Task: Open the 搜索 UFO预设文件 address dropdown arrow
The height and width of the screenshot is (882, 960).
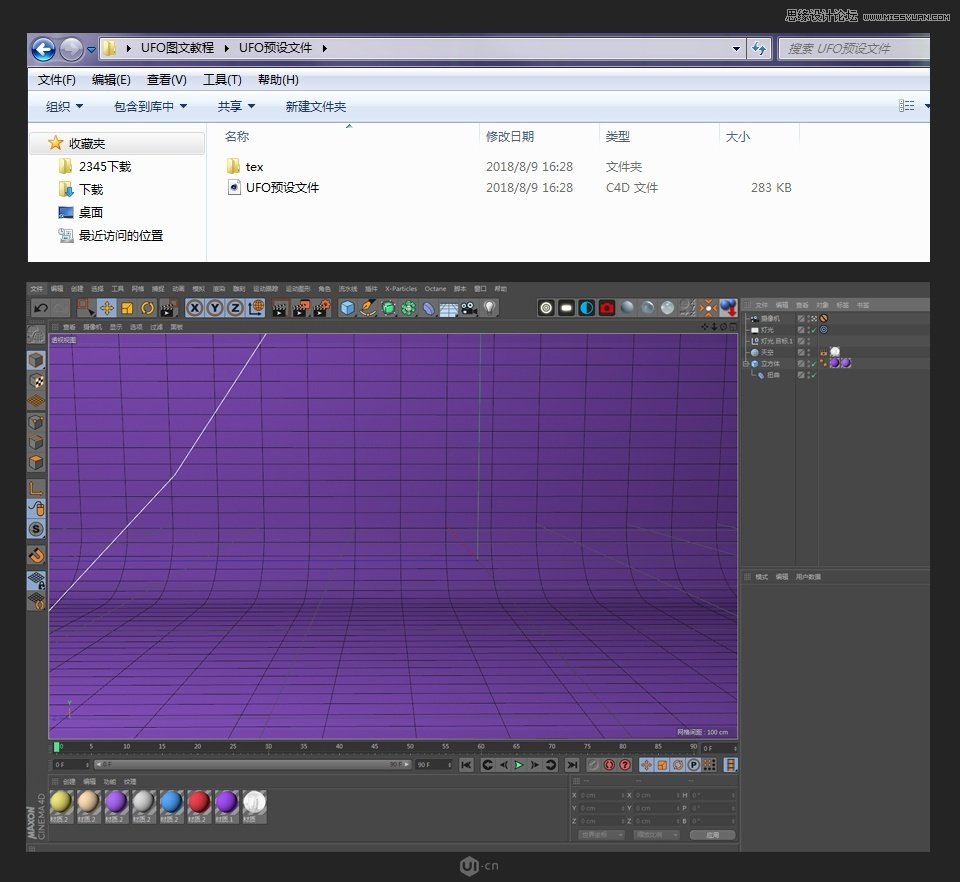Action: [x=735, y=48]
